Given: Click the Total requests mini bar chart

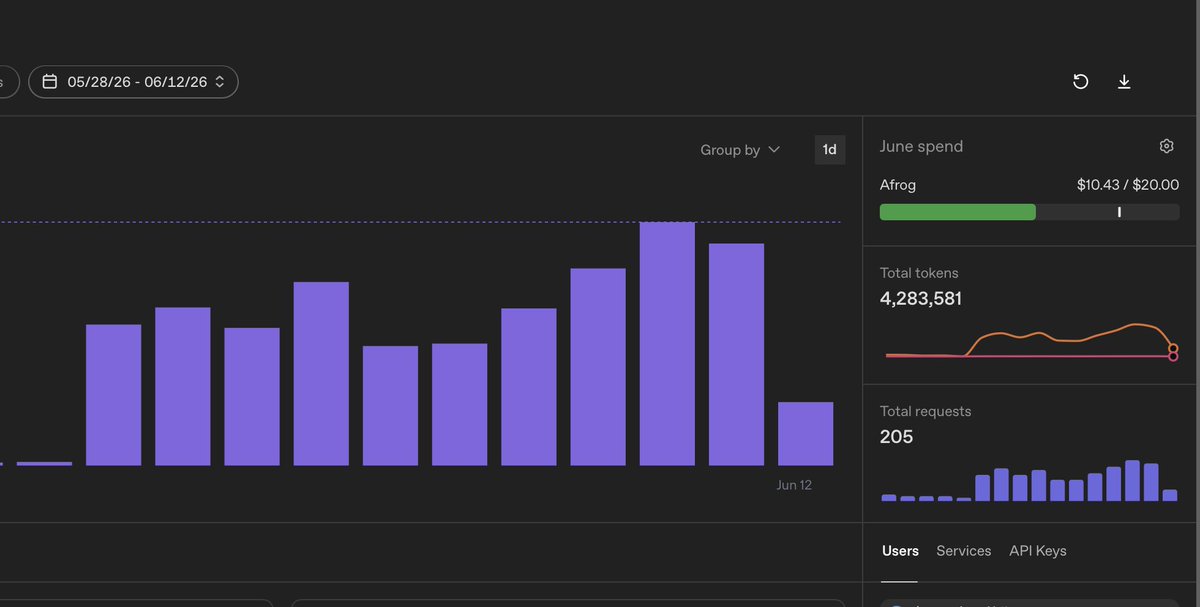Looking at the screenshot, I should [1030, 481].
